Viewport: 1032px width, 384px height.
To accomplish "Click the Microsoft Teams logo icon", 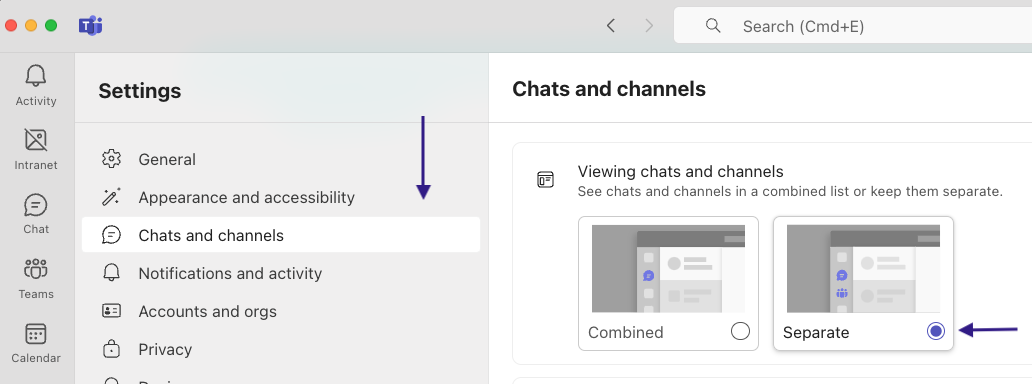I will point(90,26).
